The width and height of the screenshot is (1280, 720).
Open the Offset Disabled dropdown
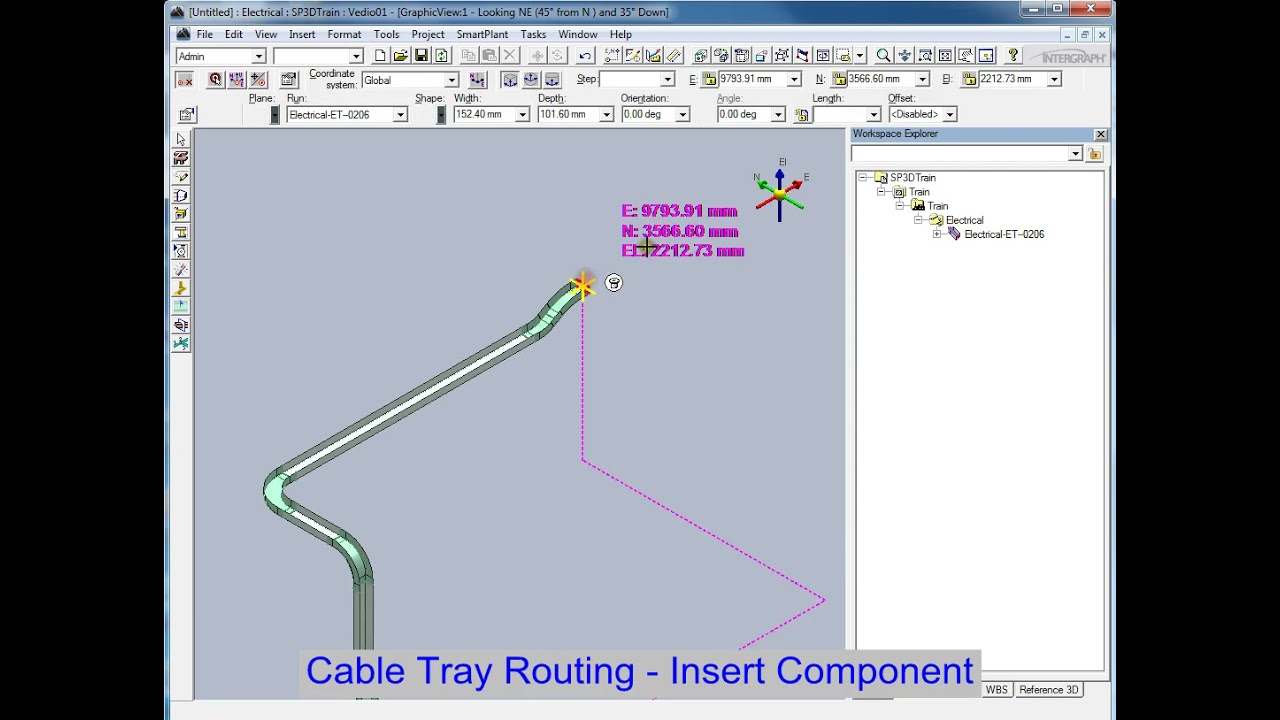[x=949, y=114]
